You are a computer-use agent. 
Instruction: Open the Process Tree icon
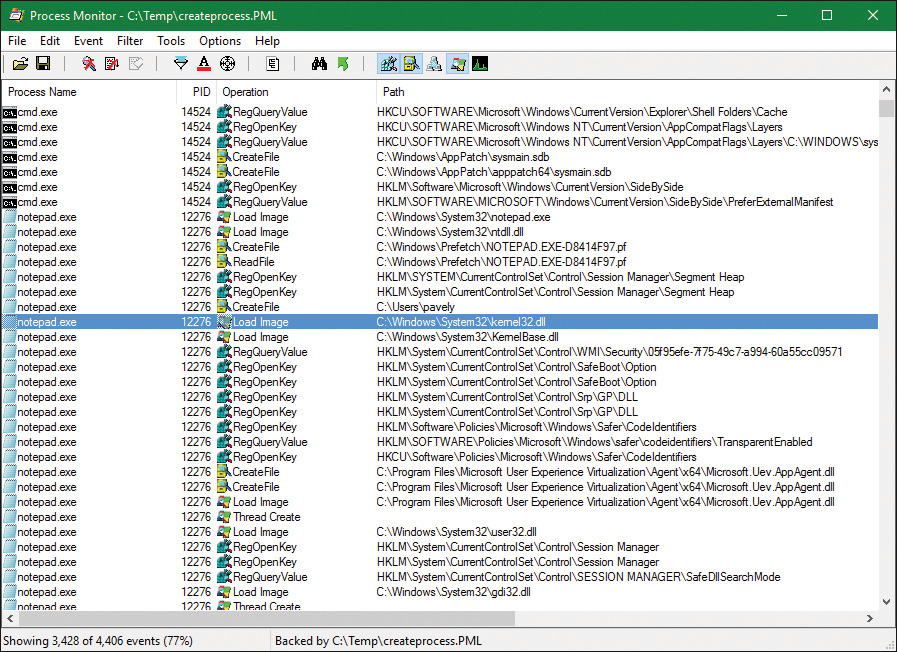(273, 64)
